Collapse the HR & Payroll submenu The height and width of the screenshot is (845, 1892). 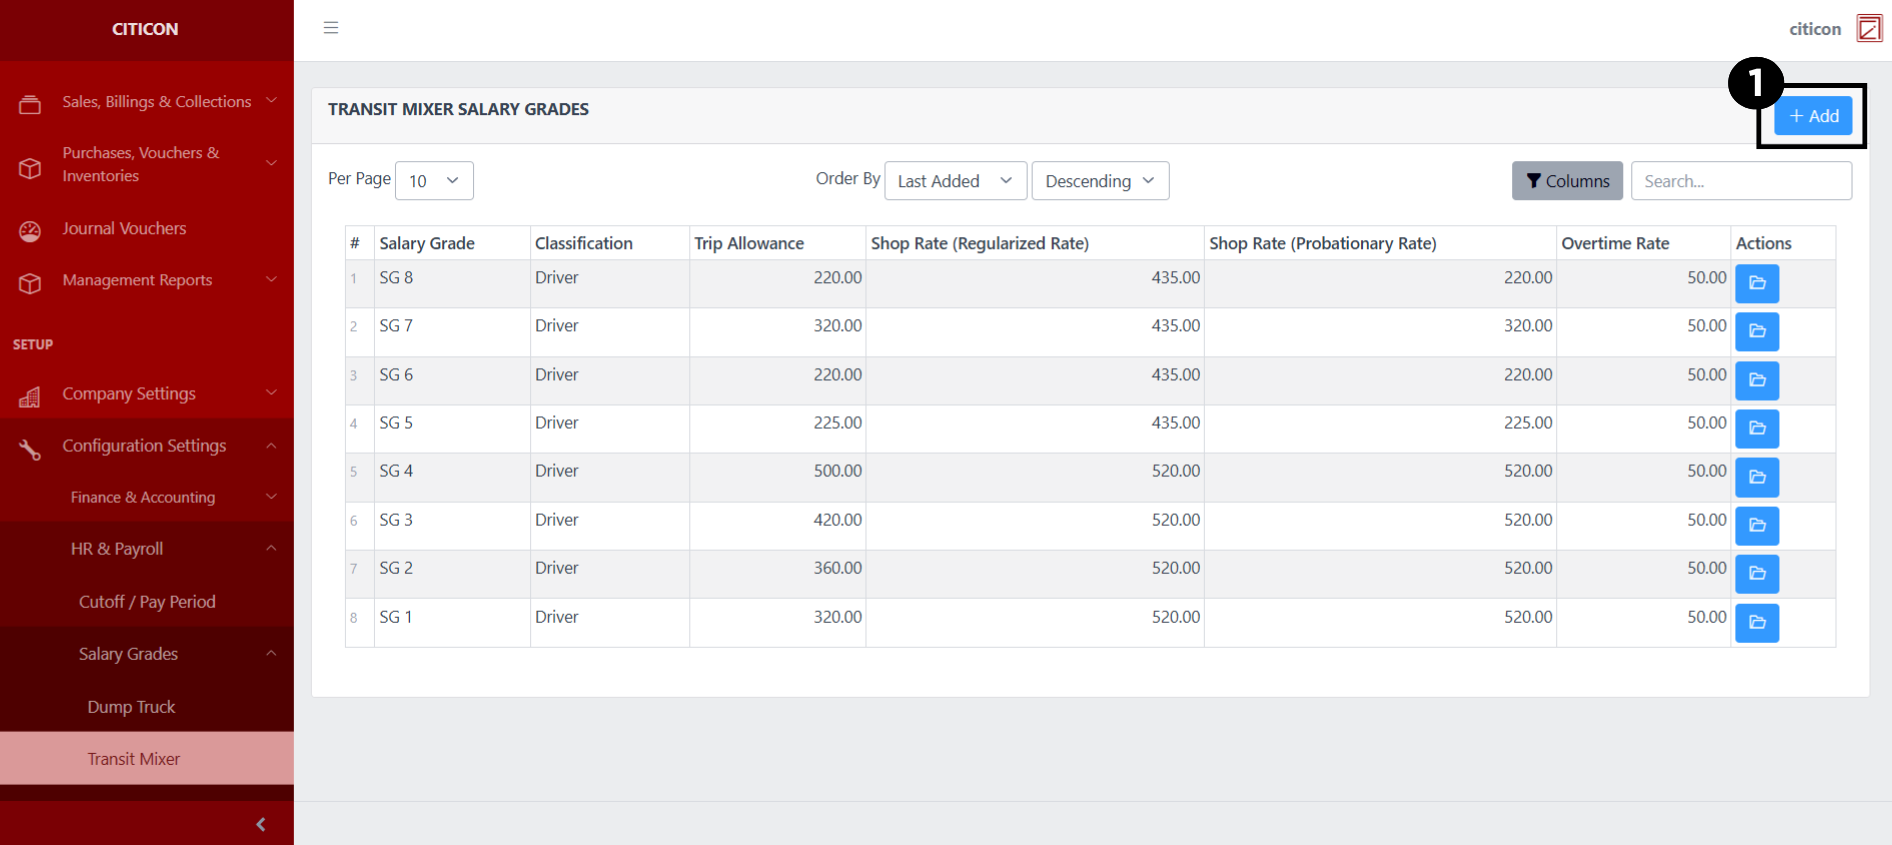271,548
